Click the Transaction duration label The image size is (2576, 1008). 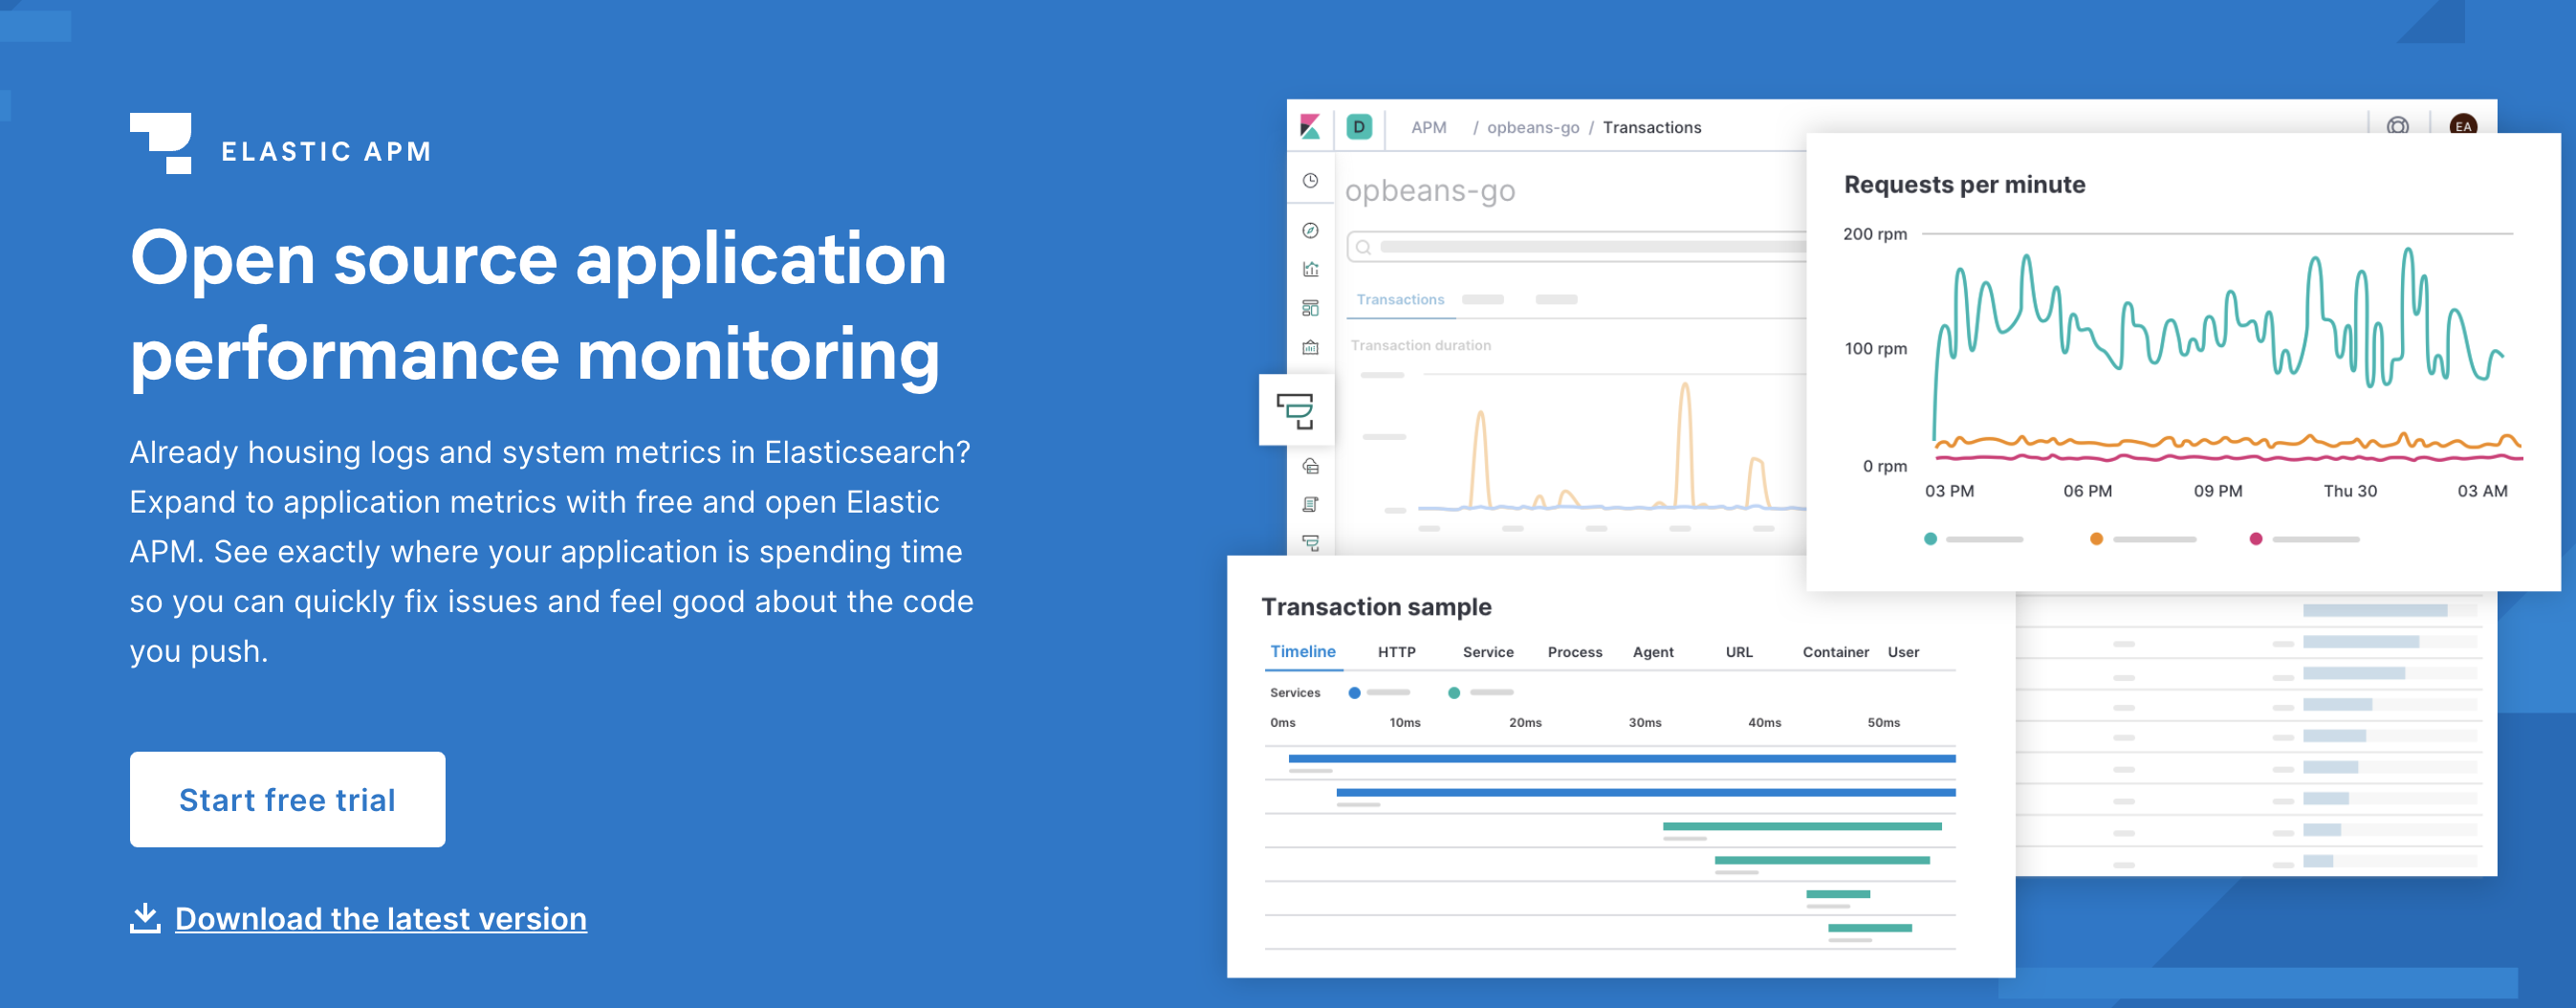coord(1420,345)
